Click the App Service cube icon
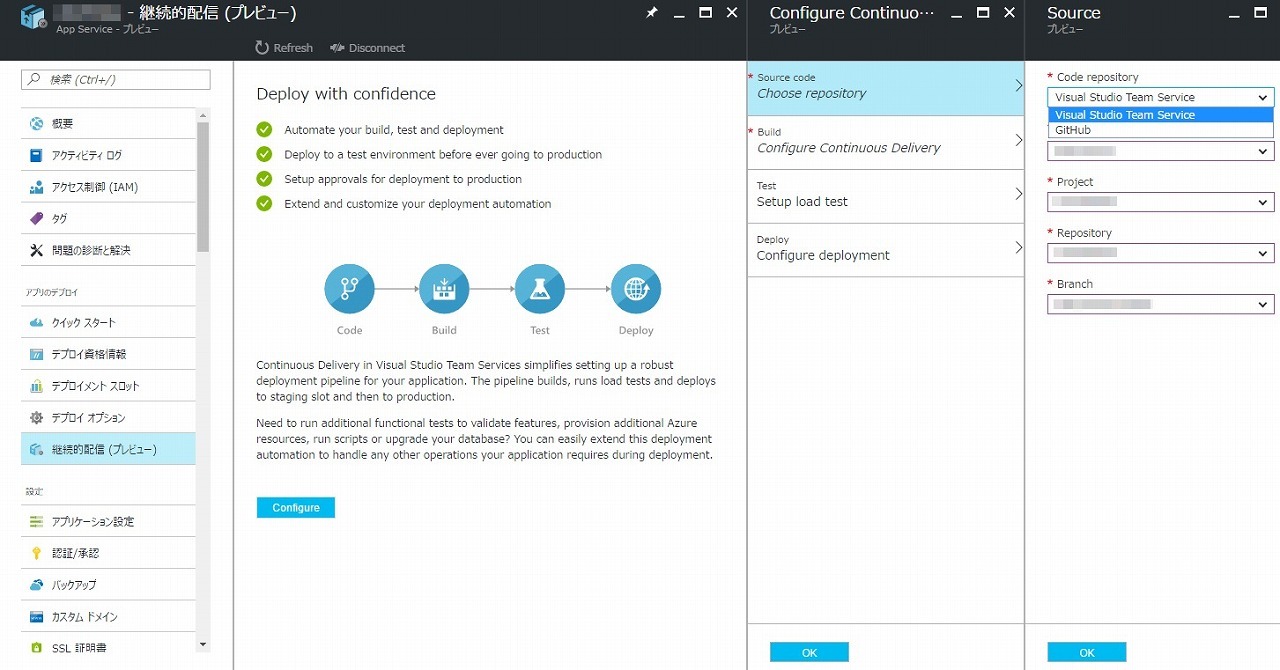 34,18
